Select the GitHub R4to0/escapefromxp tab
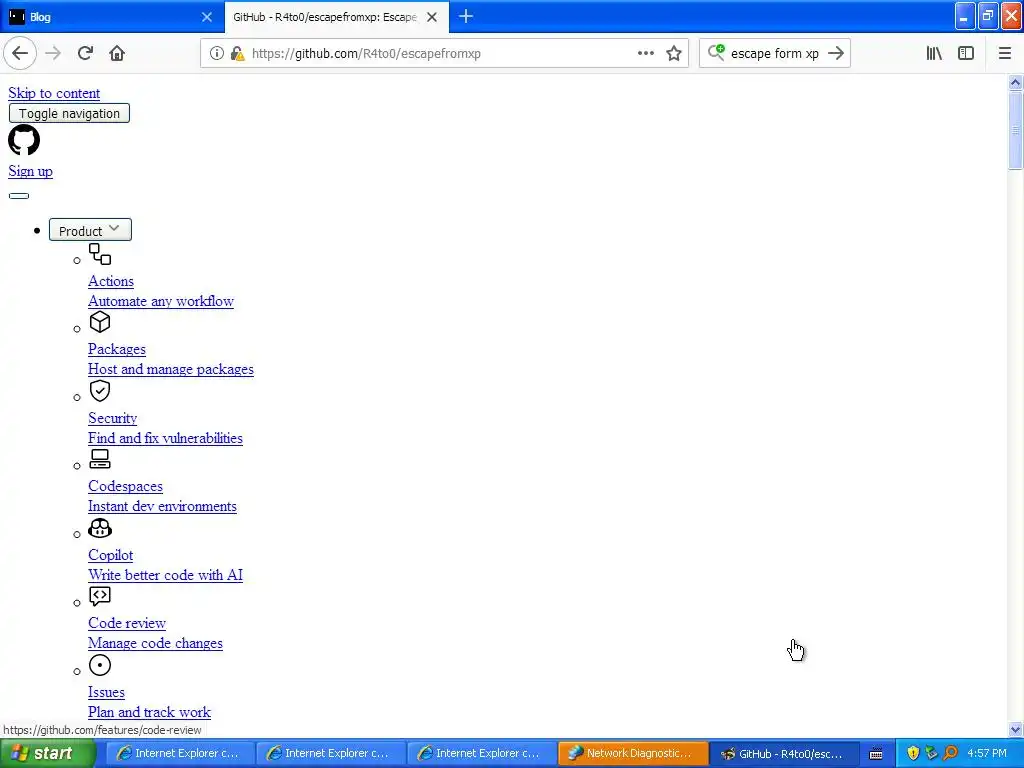Viewport: 1024px width, 768px height. coord(336,17)
